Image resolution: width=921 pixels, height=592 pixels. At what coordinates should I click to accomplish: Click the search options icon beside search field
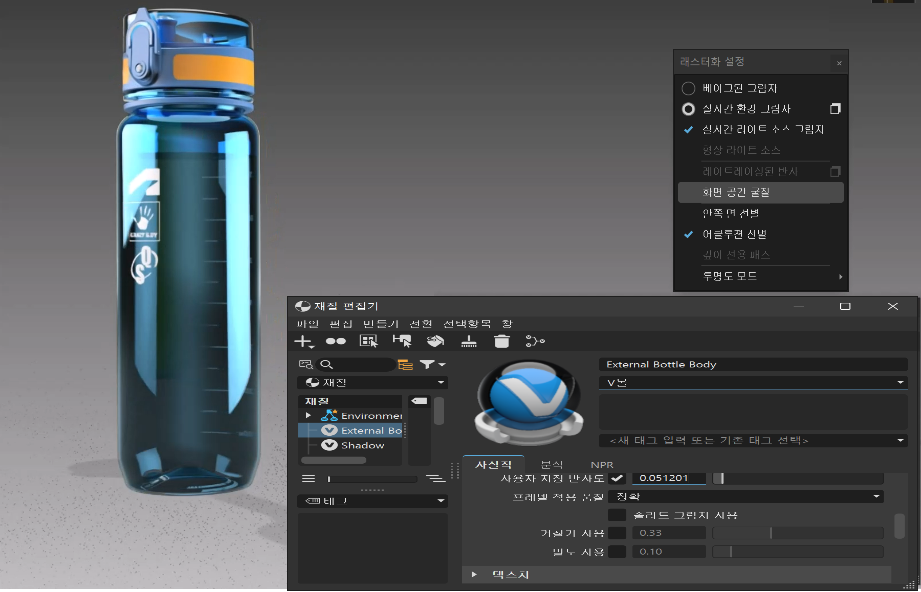tap(305, 365)
